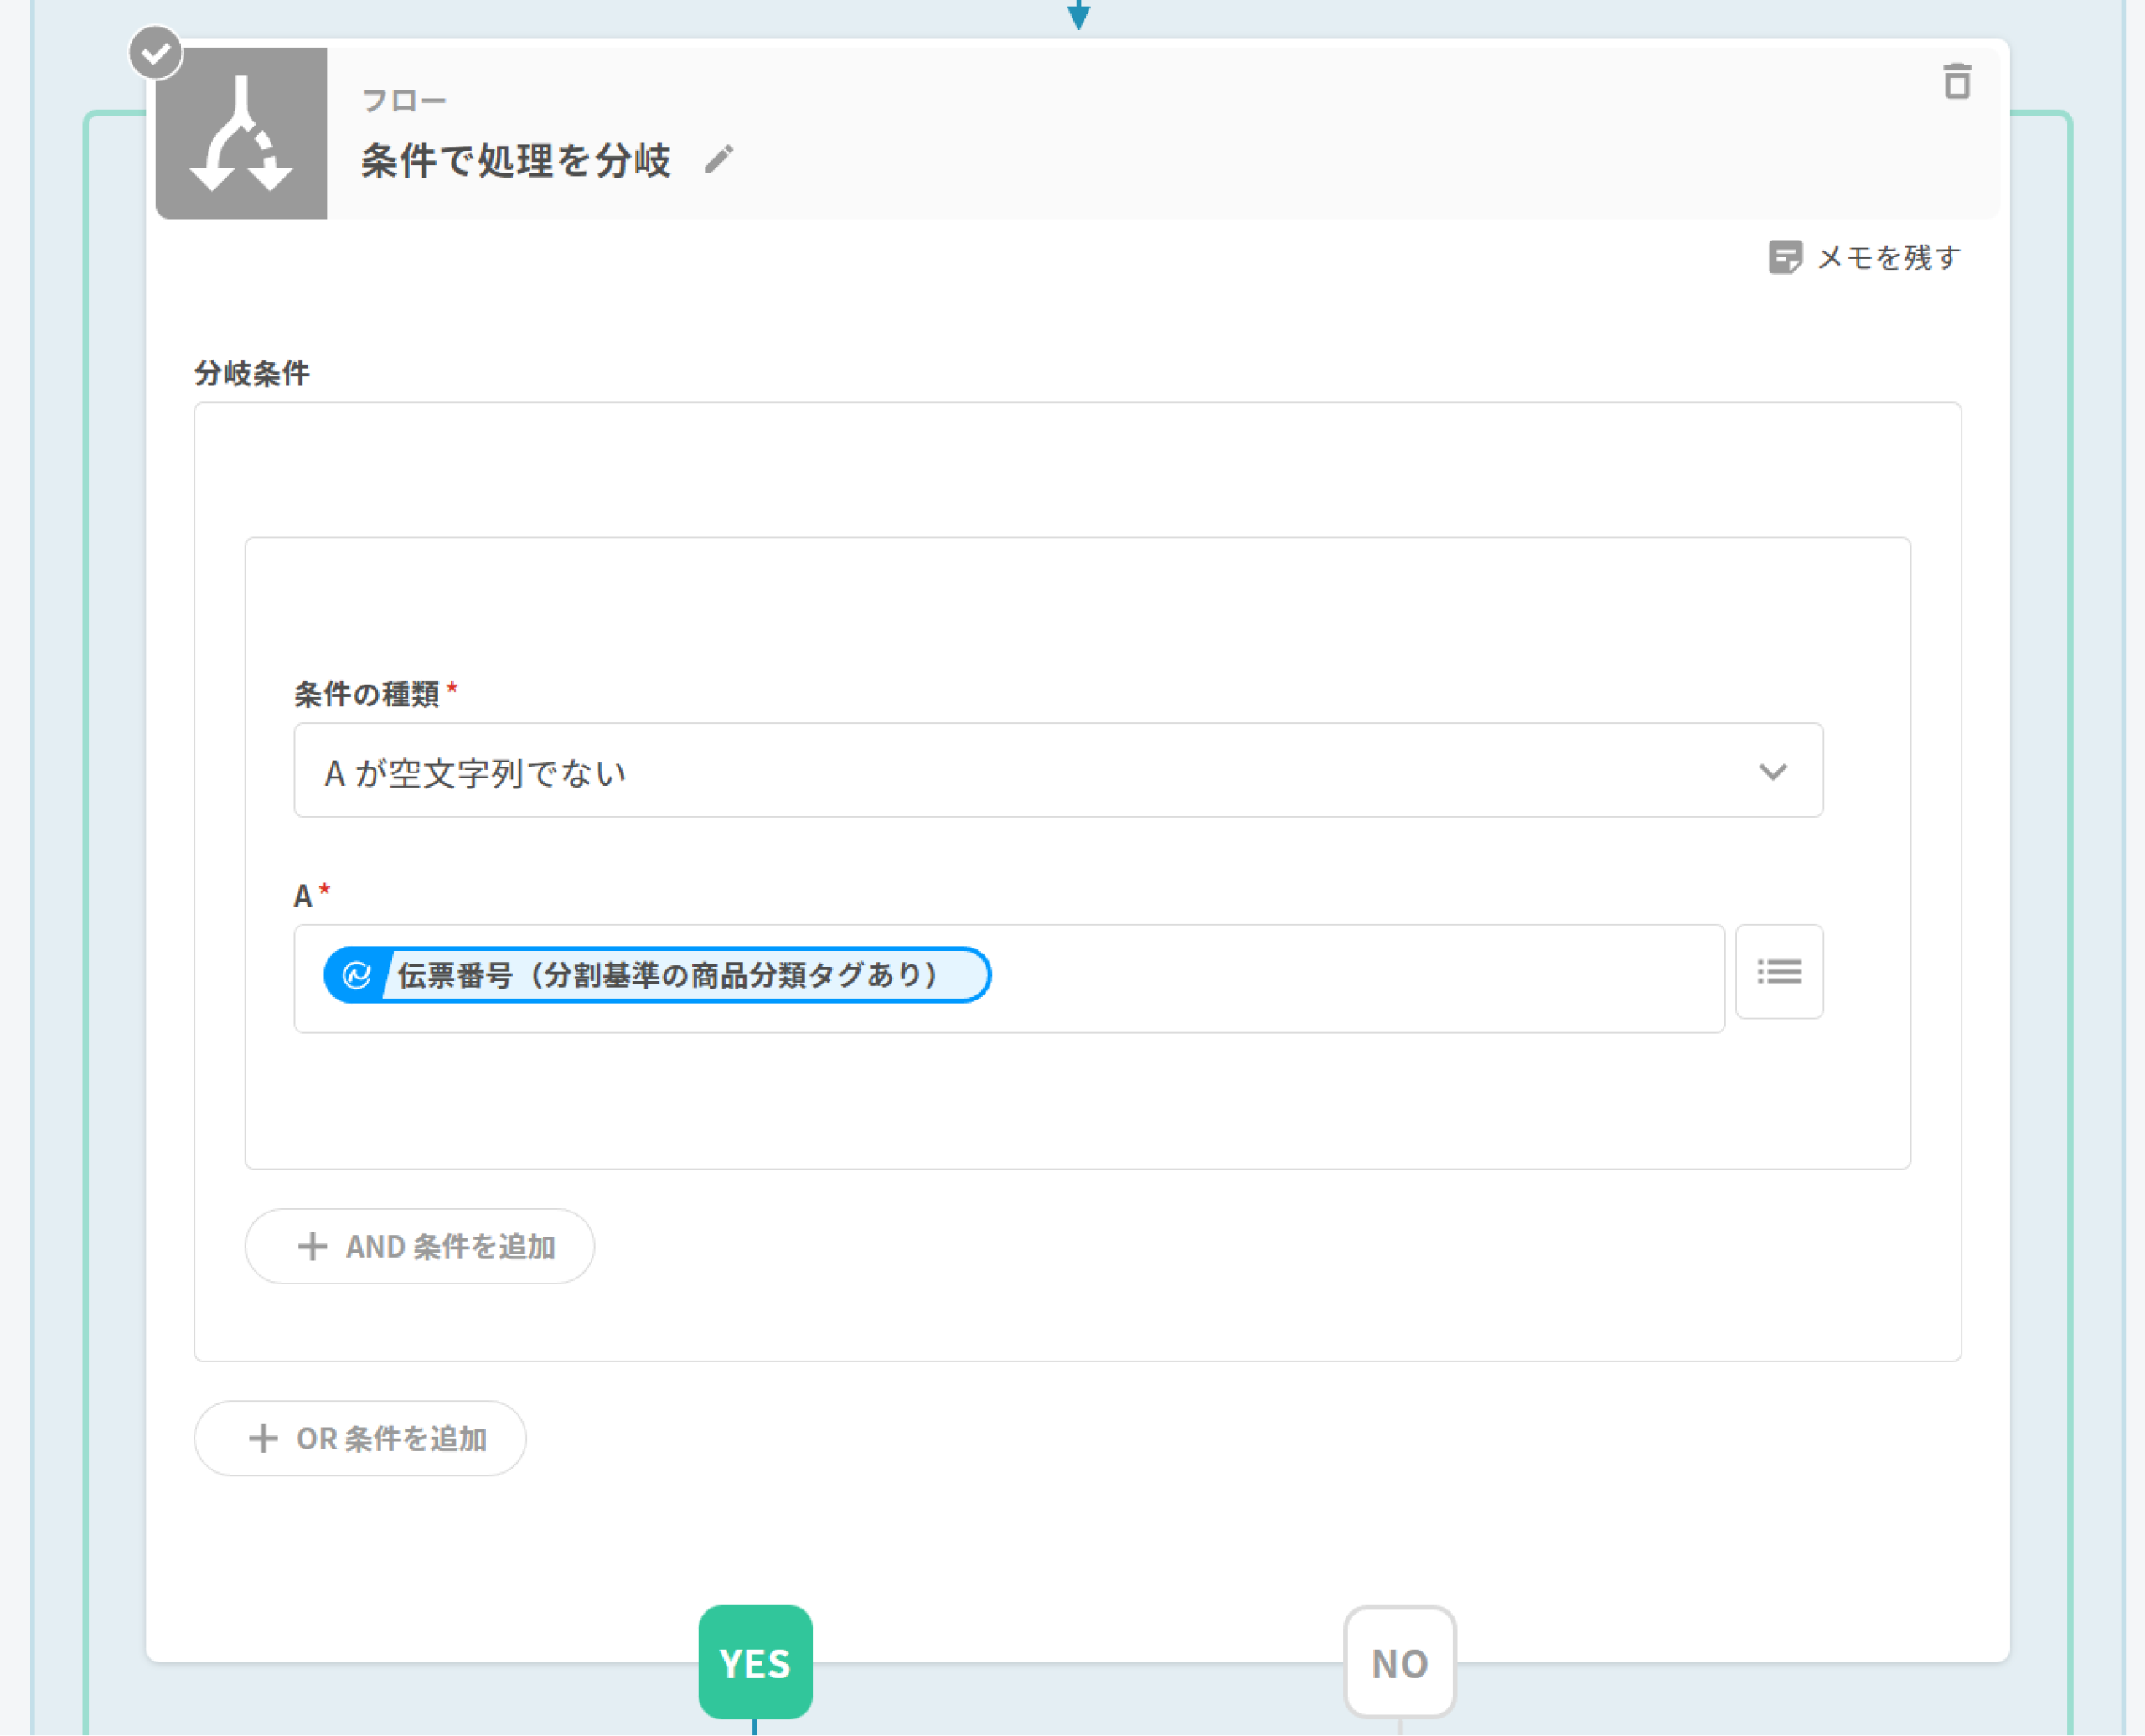Click the blue connector arrow at top

(x=1078, y=14)
